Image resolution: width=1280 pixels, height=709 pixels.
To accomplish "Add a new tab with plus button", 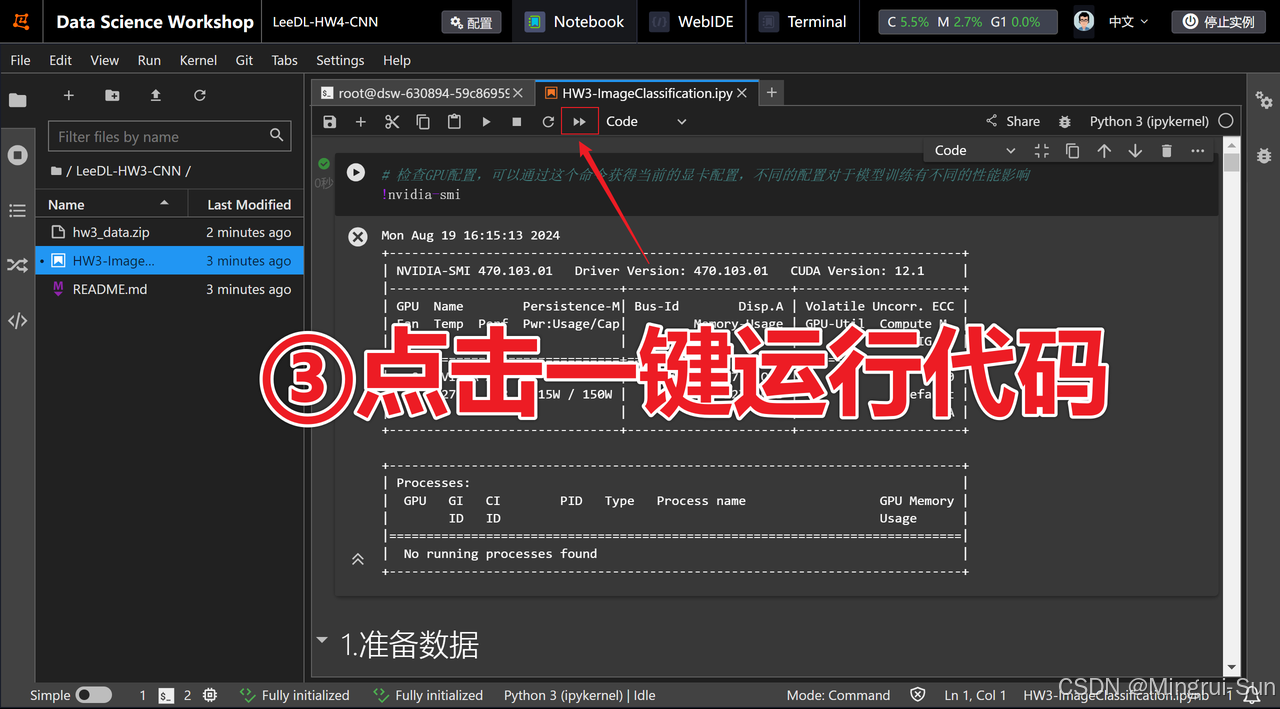I will point(771,92).
